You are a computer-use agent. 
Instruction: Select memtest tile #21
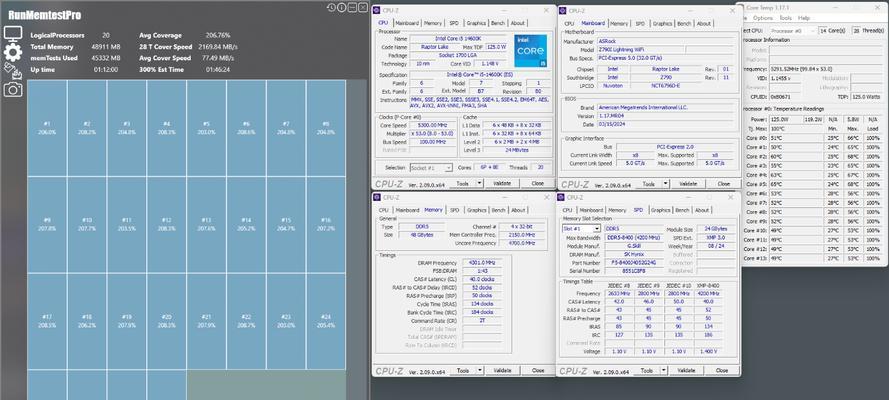click(206, 321)
